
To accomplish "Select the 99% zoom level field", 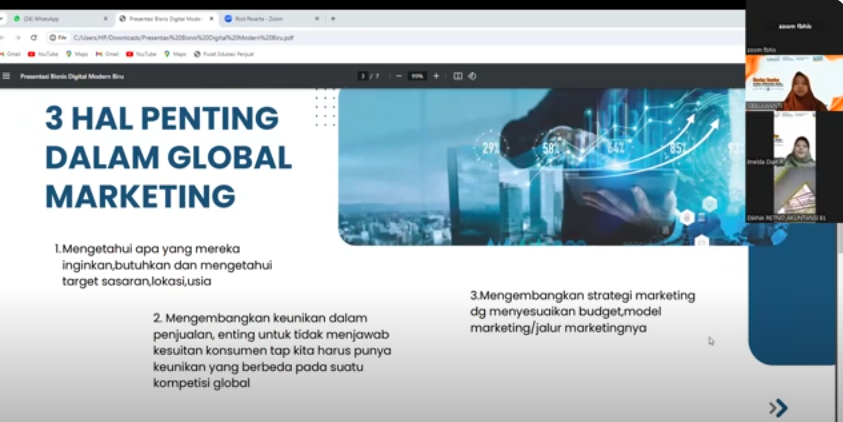I will tap(417, 76).
